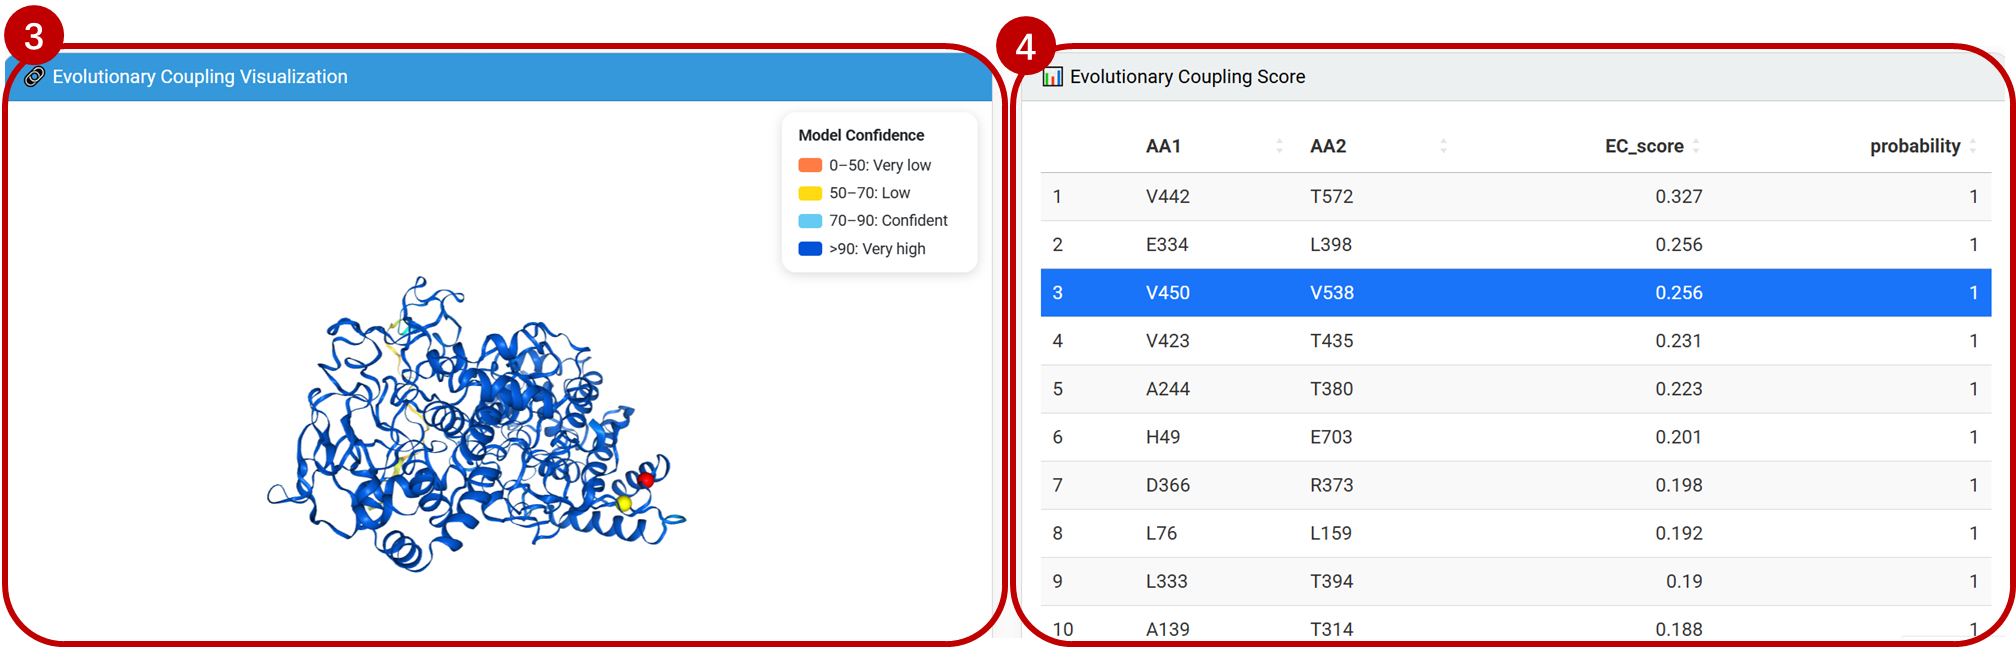
Task: Click the orange Very low confidence swatch
Action: click(810, 165)
